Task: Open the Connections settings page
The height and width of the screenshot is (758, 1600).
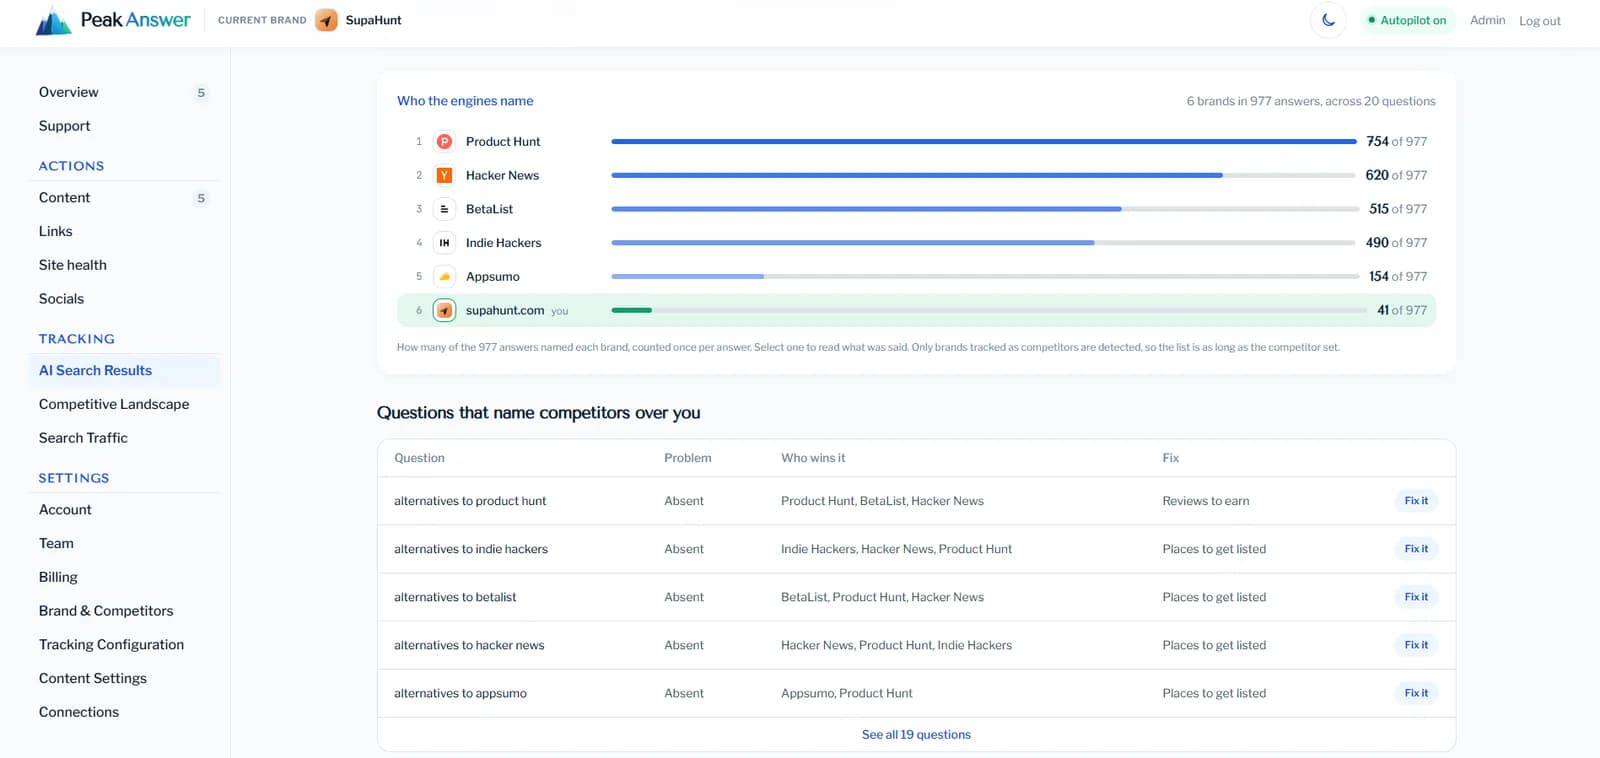Action: [79, 712]
